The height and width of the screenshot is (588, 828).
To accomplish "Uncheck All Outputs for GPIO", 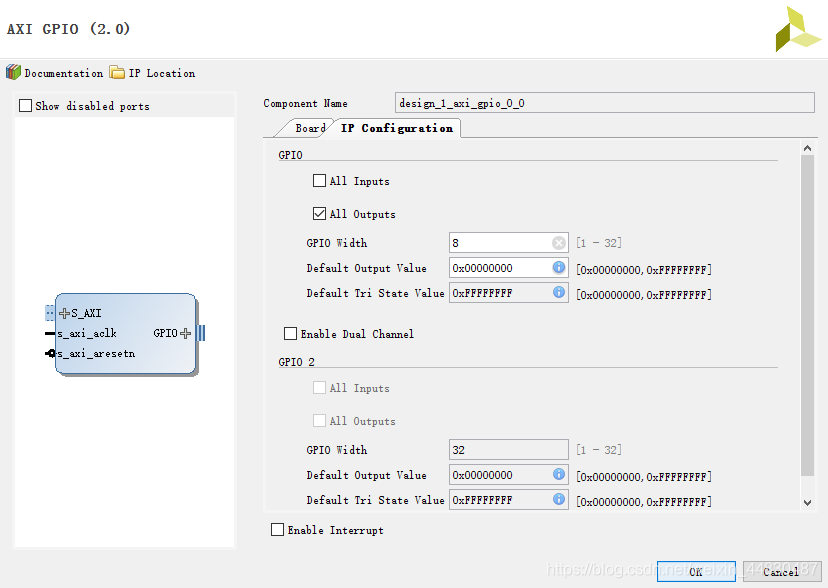I will coord(319,214).
